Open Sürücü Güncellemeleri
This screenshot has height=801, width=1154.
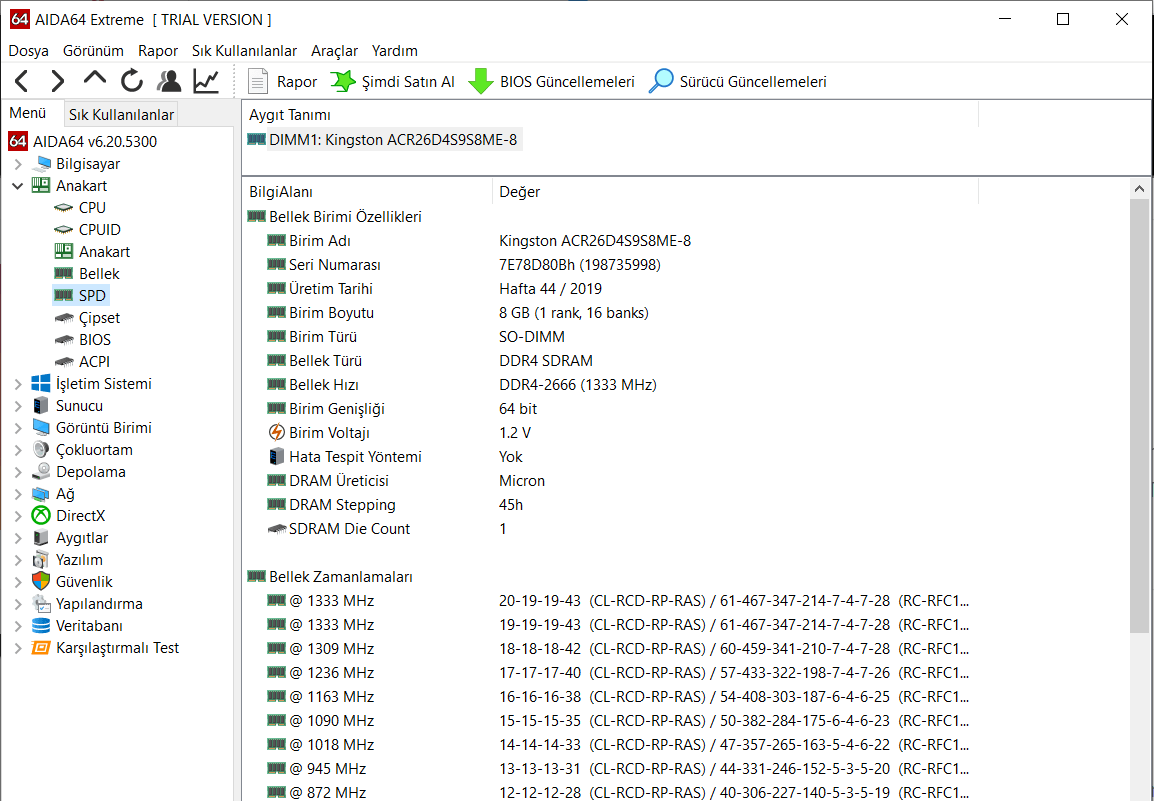click(738, 82)
